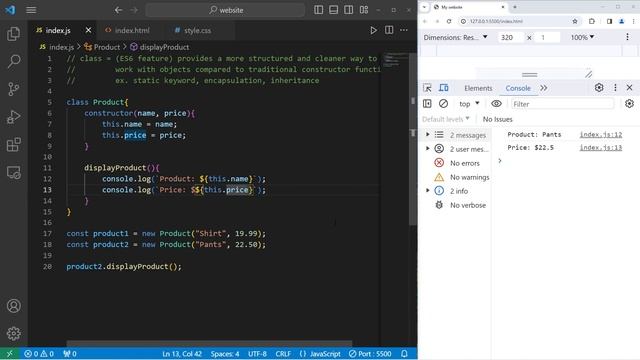Toggle the console sidebar
Screen dimensions: 640x360
pos(427,104)
